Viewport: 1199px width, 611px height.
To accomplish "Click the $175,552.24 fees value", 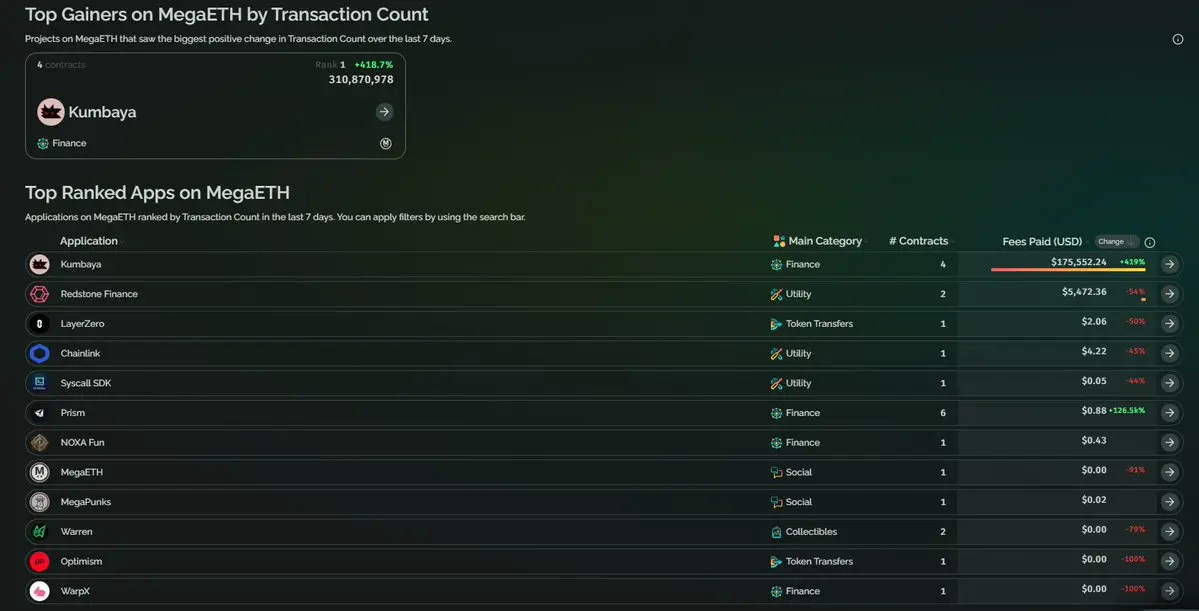I will pos(1079,262).
